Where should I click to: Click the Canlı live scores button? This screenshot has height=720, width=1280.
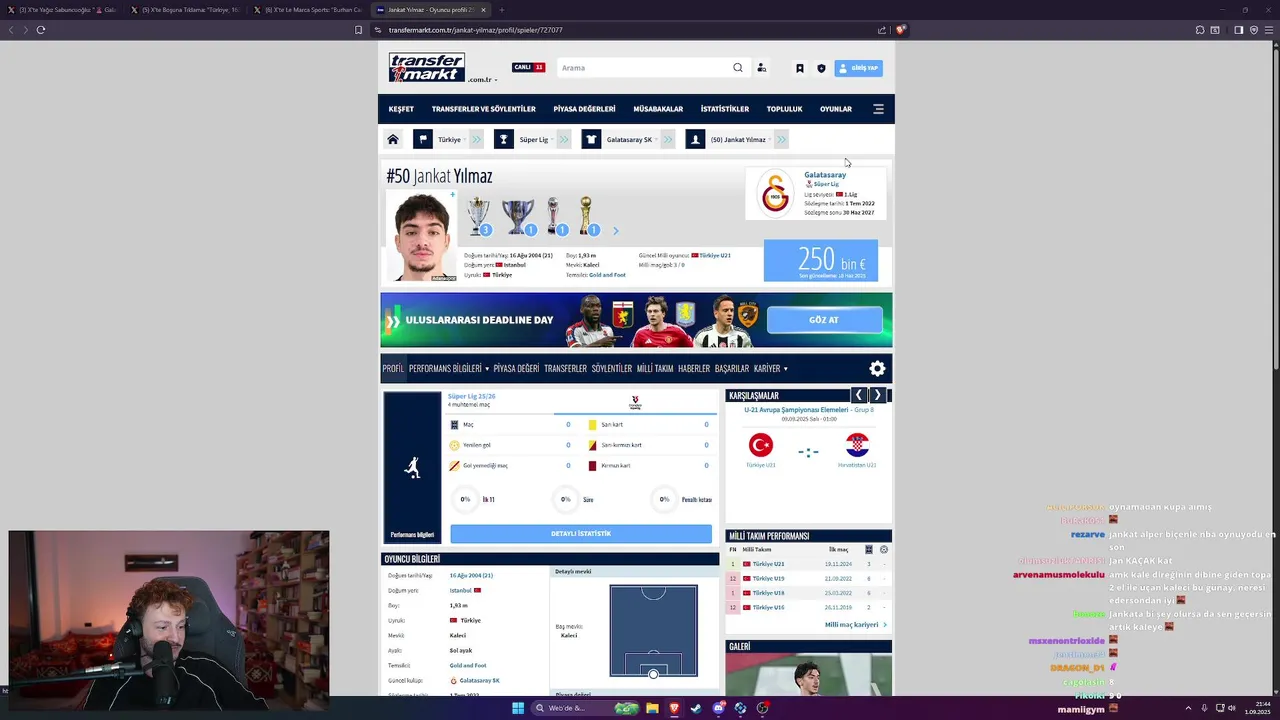529,68
